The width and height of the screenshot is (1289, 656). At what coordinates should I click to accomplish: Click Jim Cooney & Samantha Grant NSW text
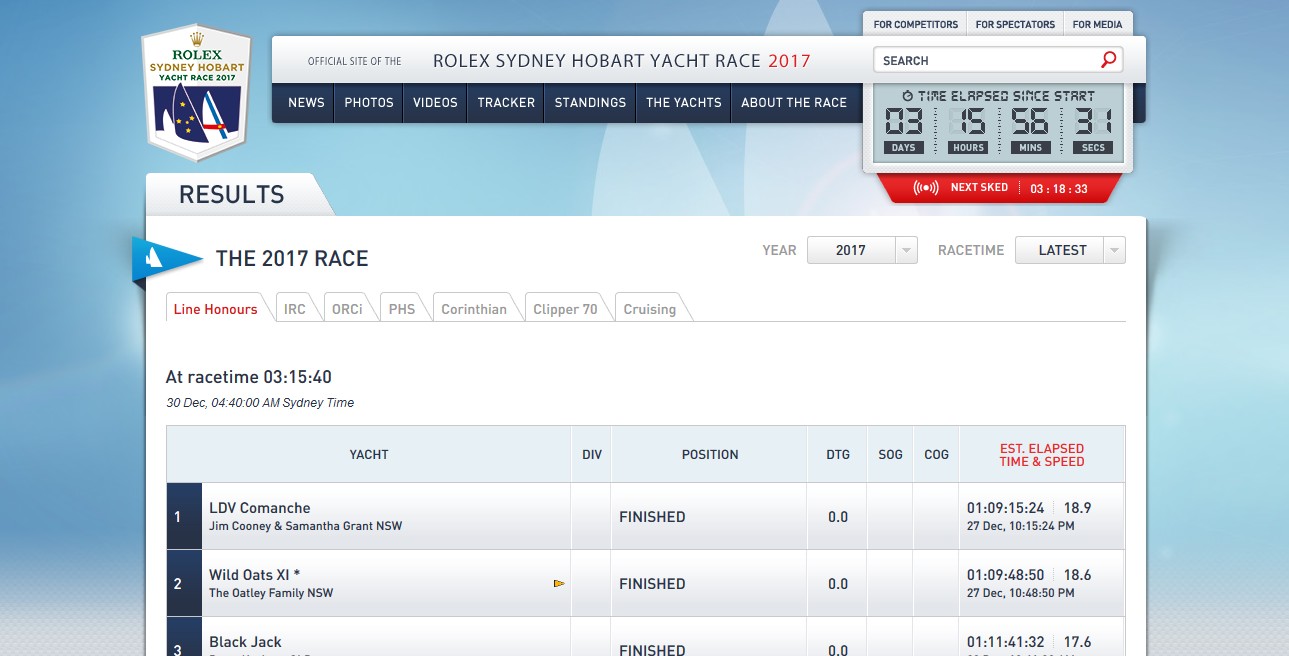point(305,526)
